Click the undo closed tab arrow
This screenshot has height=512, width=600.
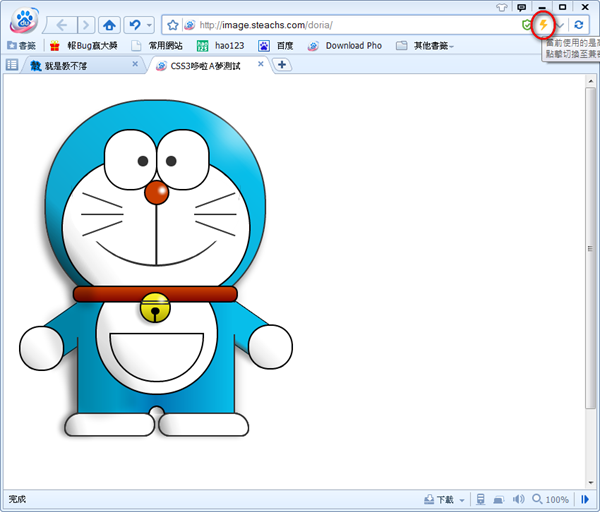(133, 24)
